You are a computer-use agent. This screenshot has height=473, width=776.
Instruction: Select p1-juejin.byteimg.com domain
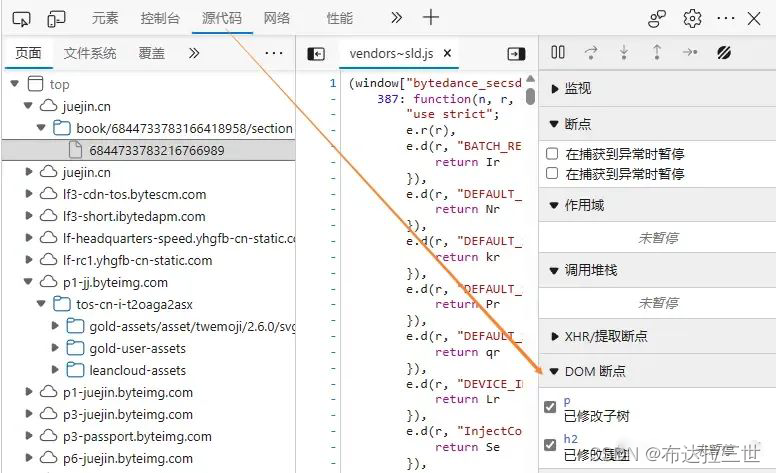coord(128,392)
